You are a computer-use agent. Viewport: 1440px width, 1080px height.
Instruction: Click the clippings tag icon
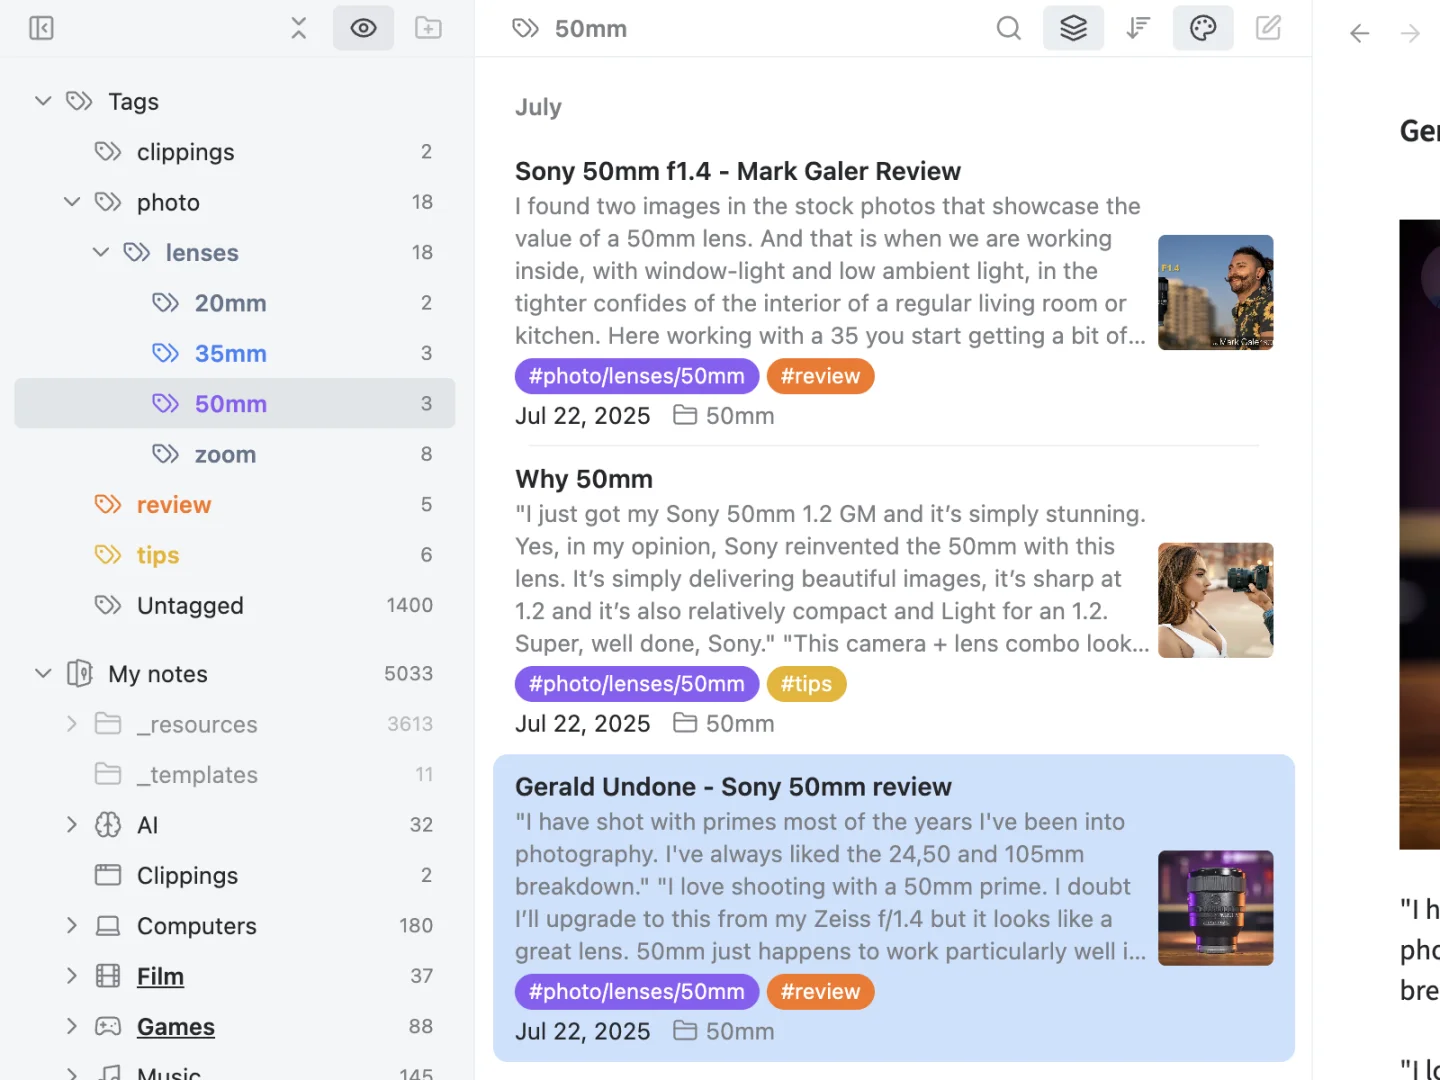click(x=108, y=151)
